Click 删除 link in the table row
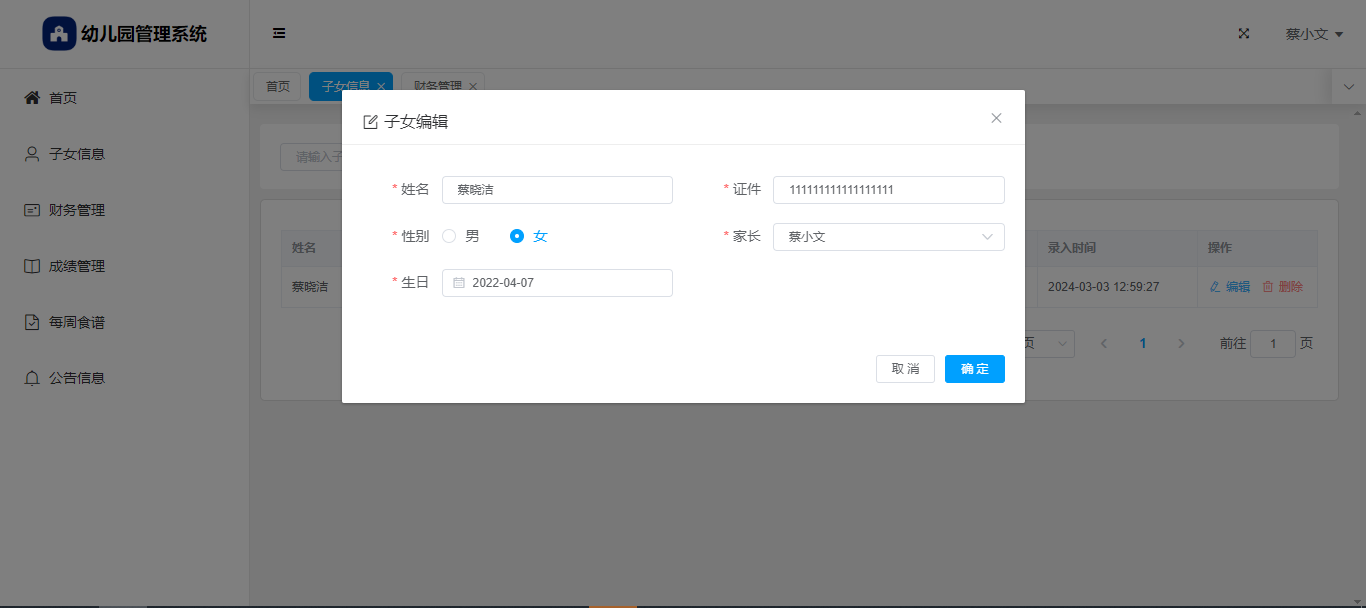1366x608 pixels. 1283,286
